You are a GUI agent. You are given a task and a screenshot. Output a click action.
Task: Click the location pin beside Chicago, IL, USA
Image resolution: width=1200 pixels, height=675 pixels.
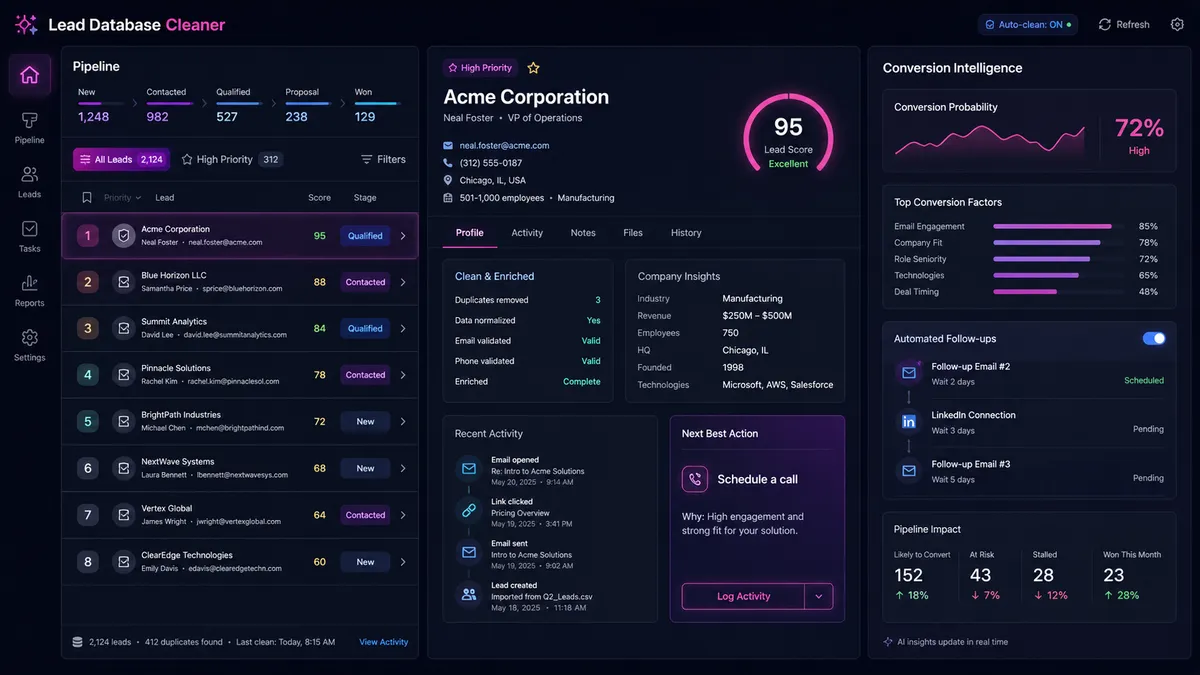click(448, 180)
